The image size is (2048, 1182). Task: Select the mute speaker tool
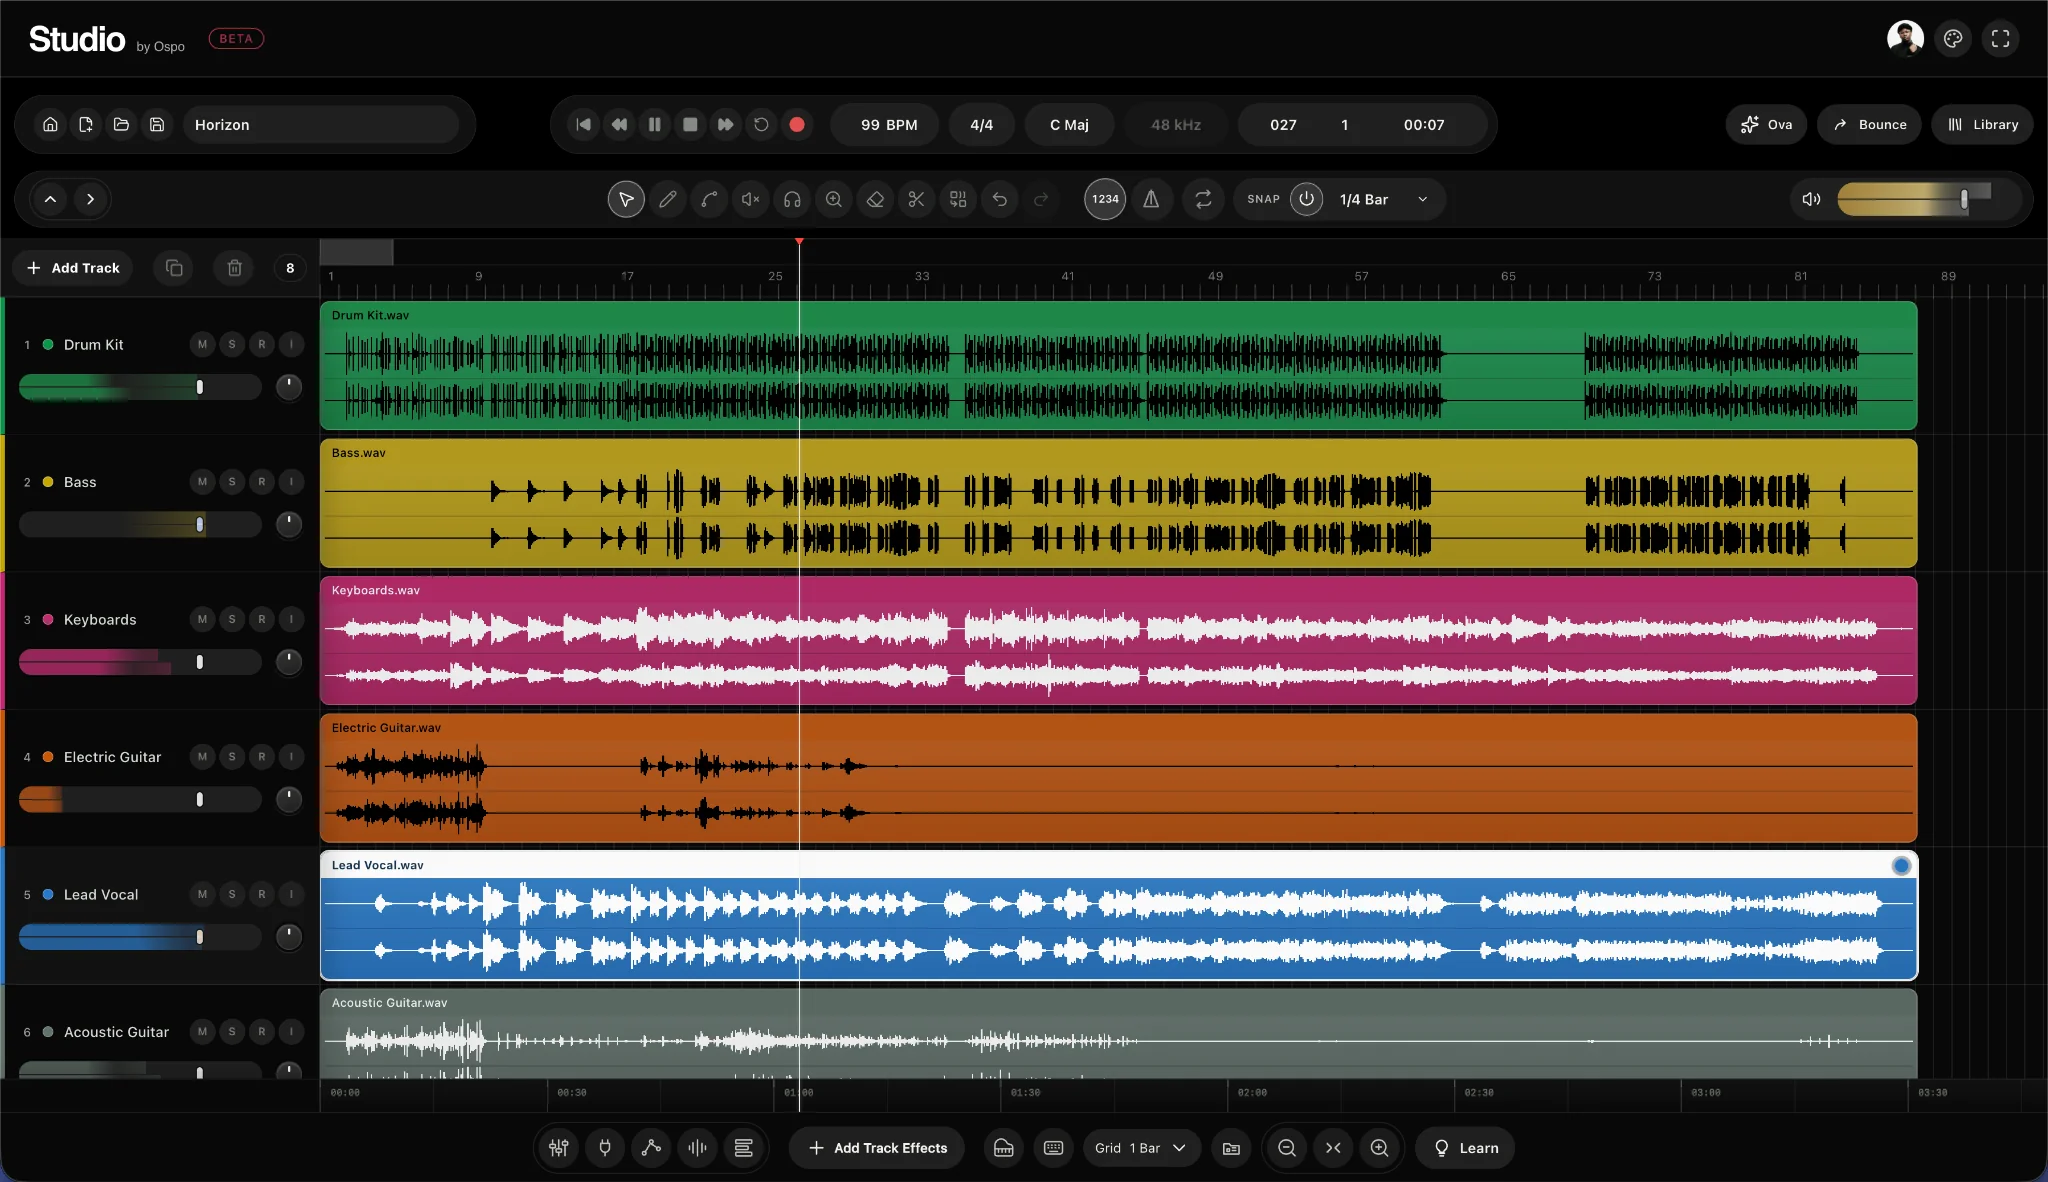[750, 199]
